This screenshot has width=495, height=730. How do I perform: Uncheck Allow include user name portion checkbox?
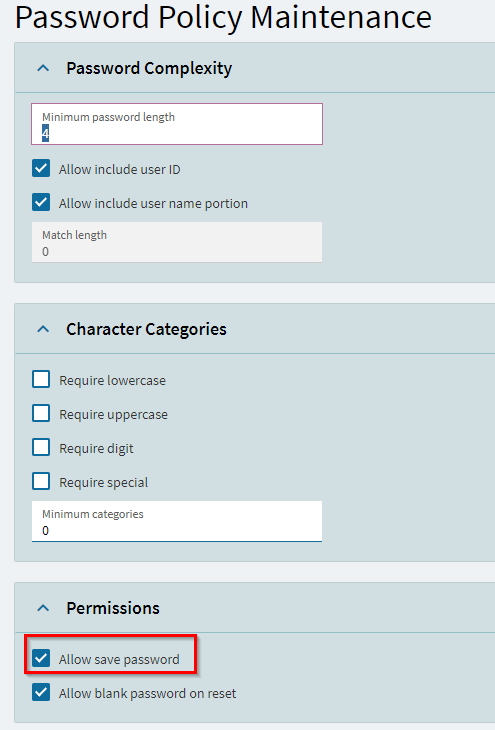coord(41,203)
